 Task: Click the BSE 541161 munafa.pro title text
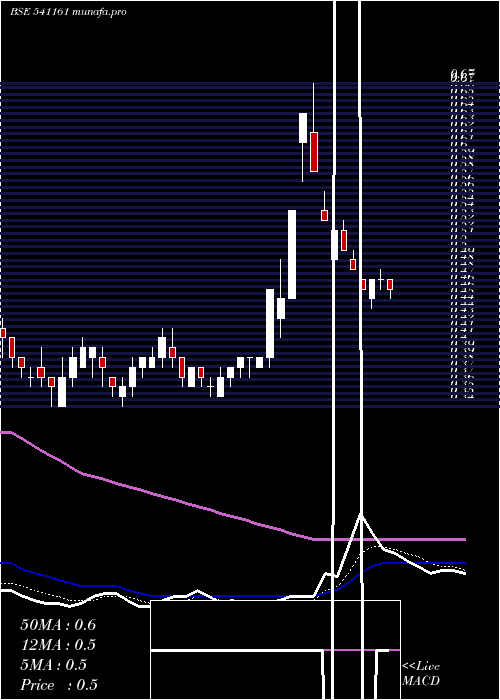coord(68,12)
